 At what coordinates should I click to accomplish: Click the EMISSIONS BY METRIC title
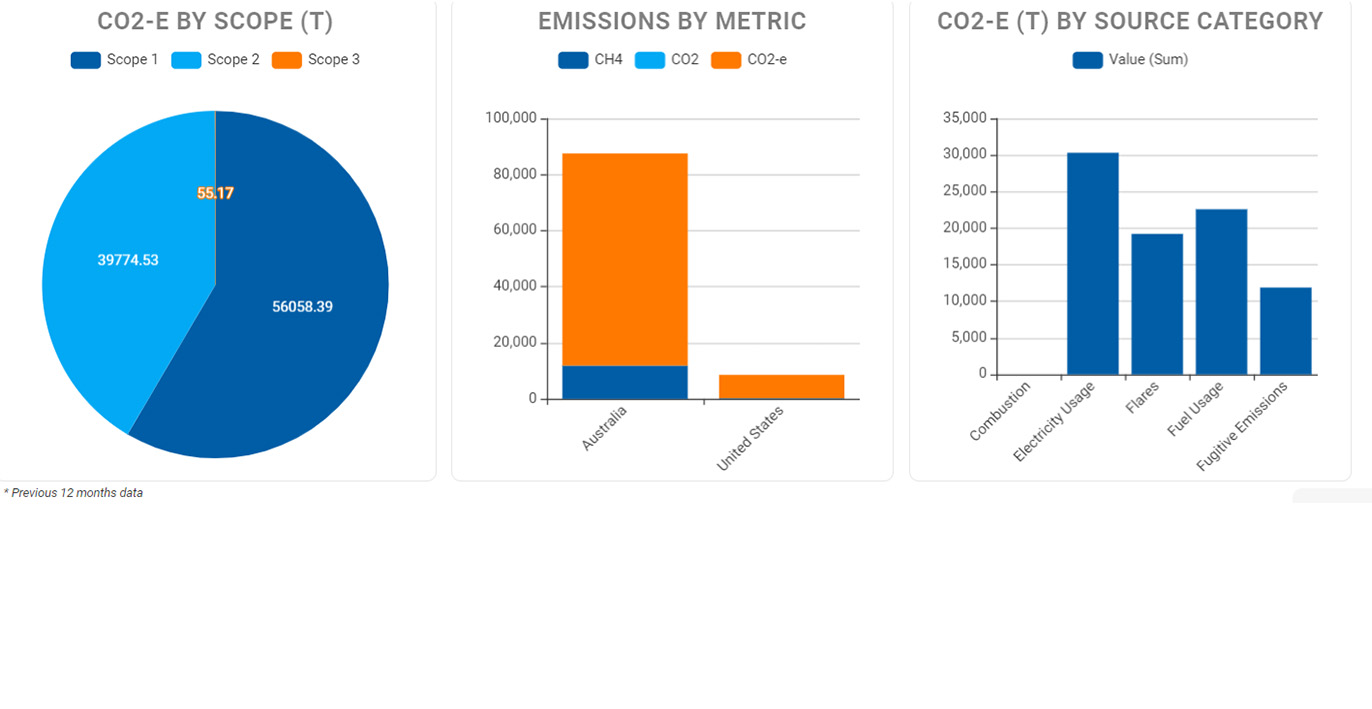(672, 21)
